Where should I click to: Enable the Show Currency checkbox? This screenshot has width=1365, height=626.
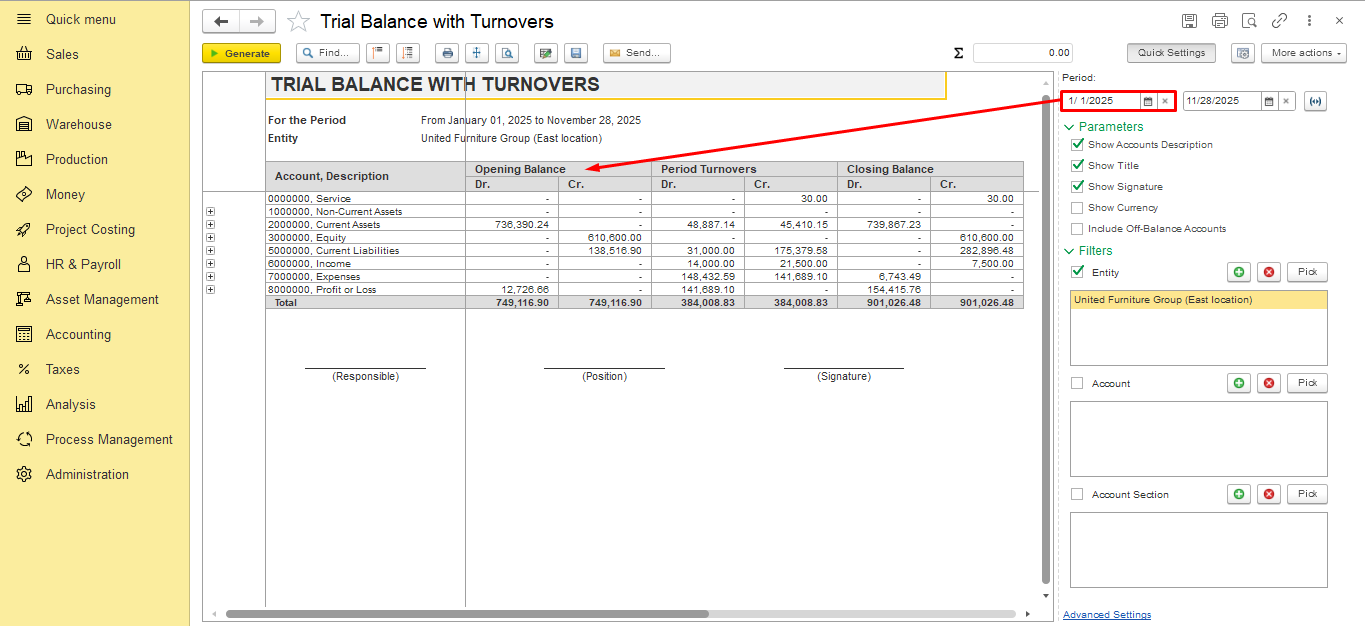click(x=1077, y=208)
